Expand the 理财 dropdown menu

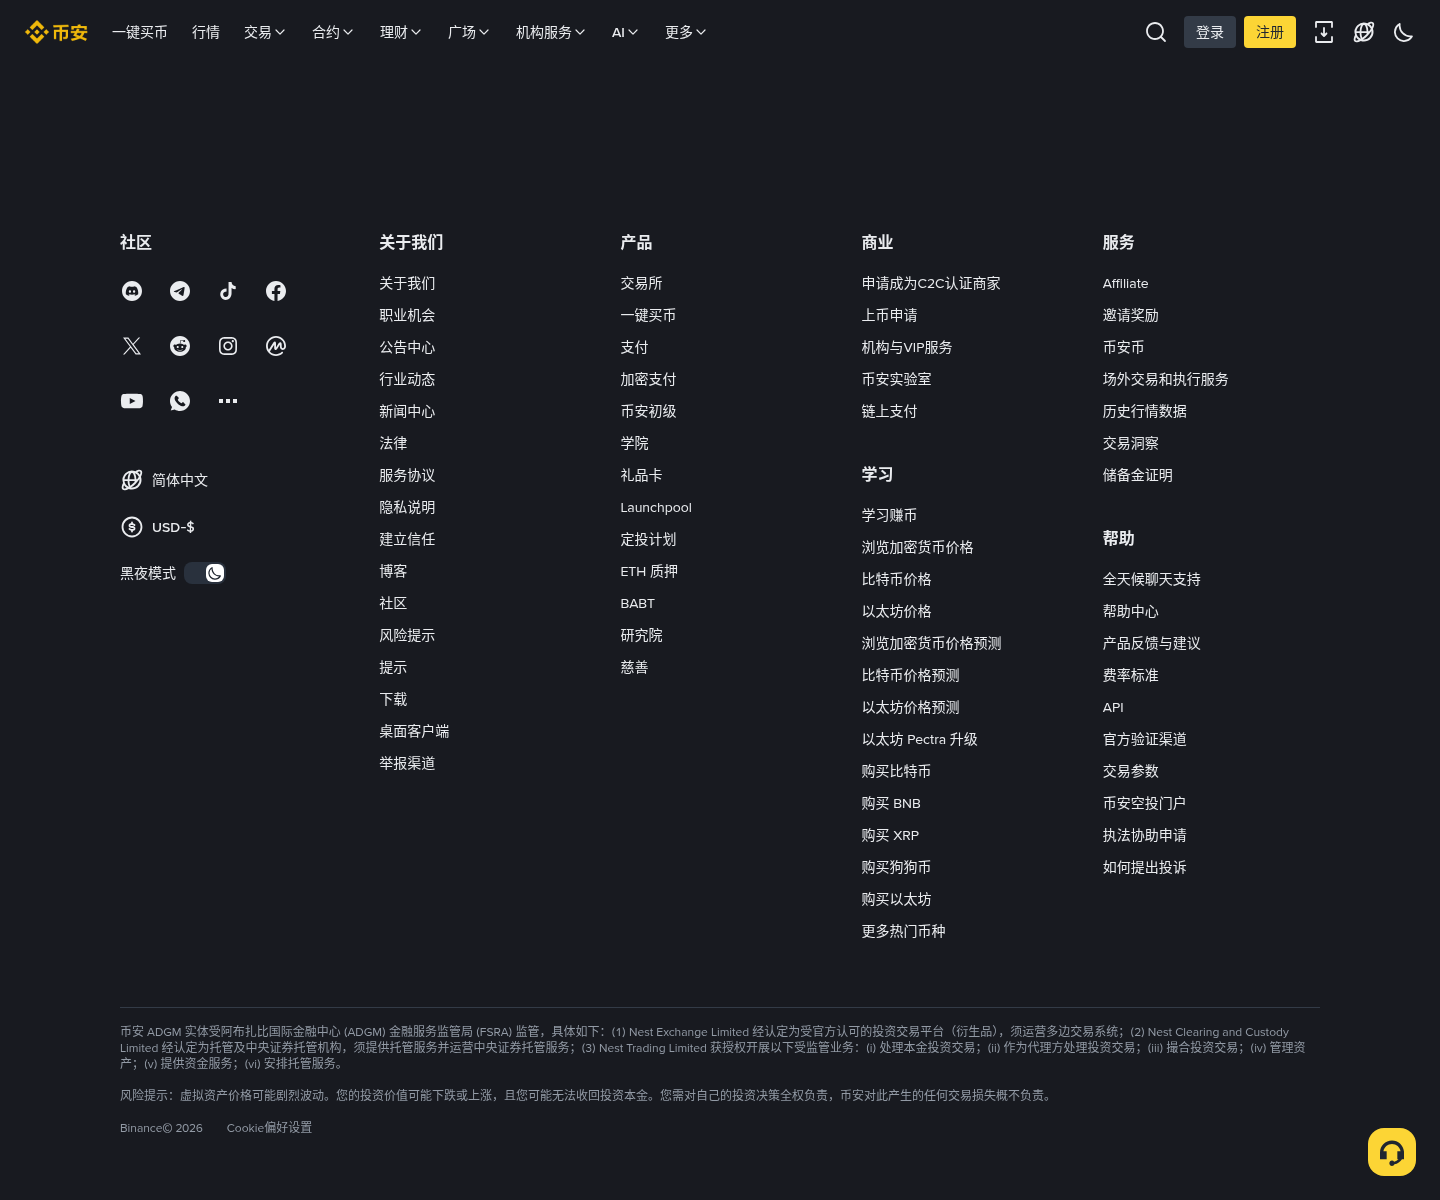pos(401,32)
